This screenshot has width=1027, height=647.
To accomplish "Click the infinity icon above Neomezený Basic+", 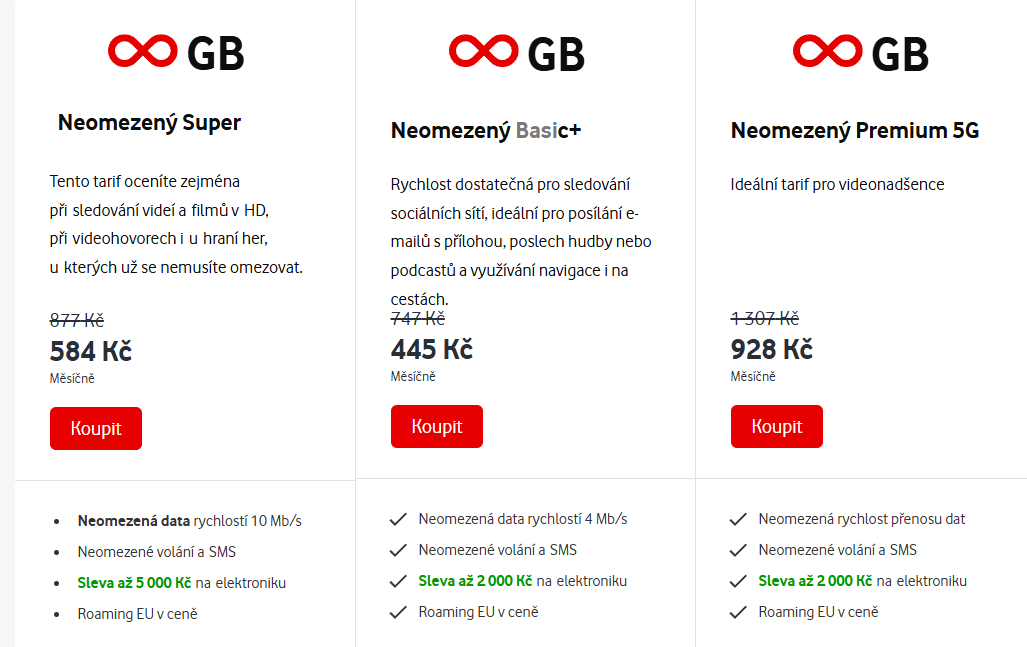I will coord(483,52).
